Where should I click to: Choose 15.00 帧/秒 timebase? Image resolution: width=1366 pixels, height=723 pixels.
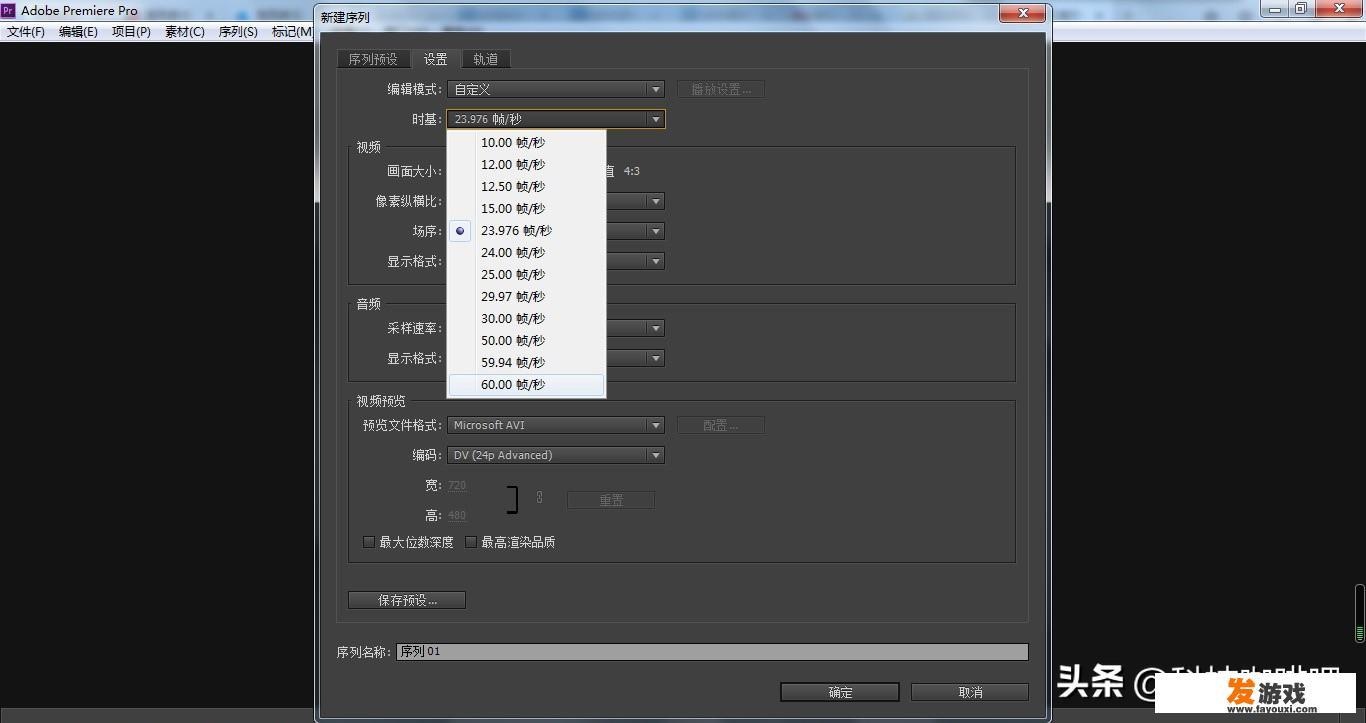tap(526, 209)
